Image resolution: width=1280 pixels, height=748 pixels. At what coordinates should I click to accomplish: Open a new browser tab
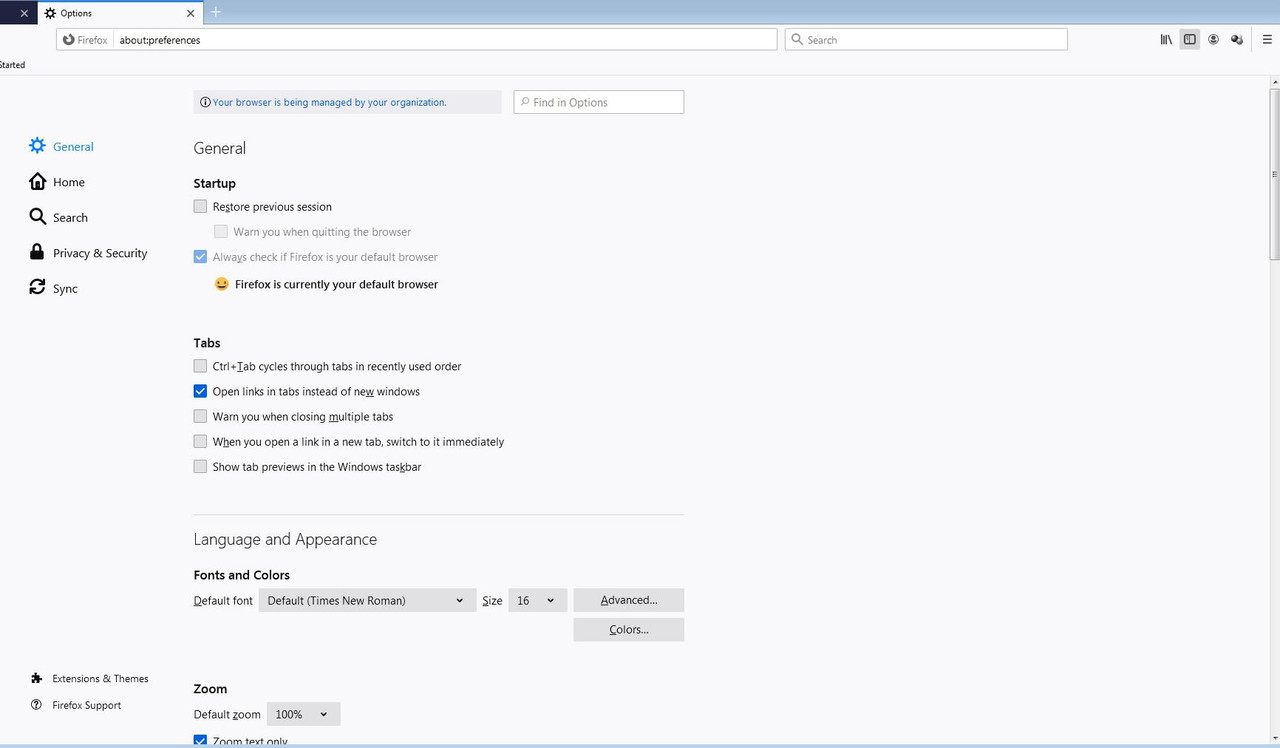pyautogui.click(x=215, y=13)
